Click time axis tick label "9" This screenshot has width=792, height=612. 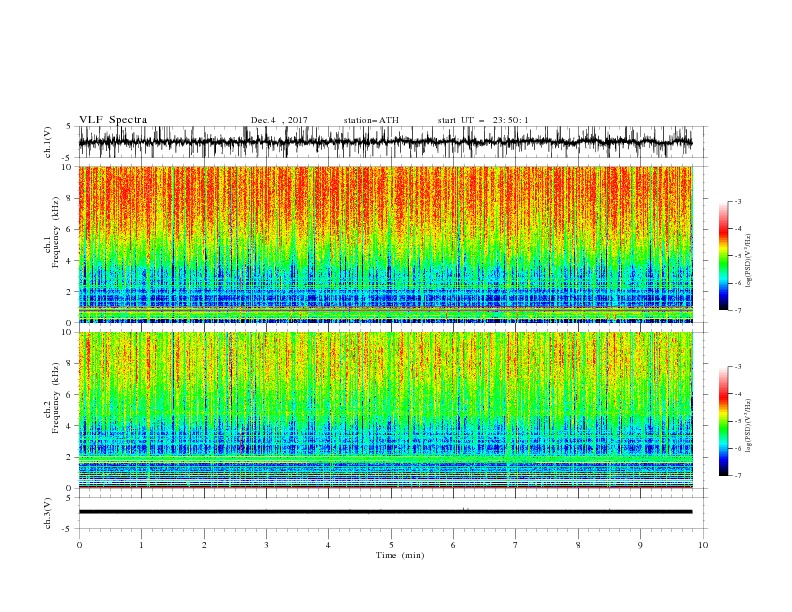coord(640,545)
